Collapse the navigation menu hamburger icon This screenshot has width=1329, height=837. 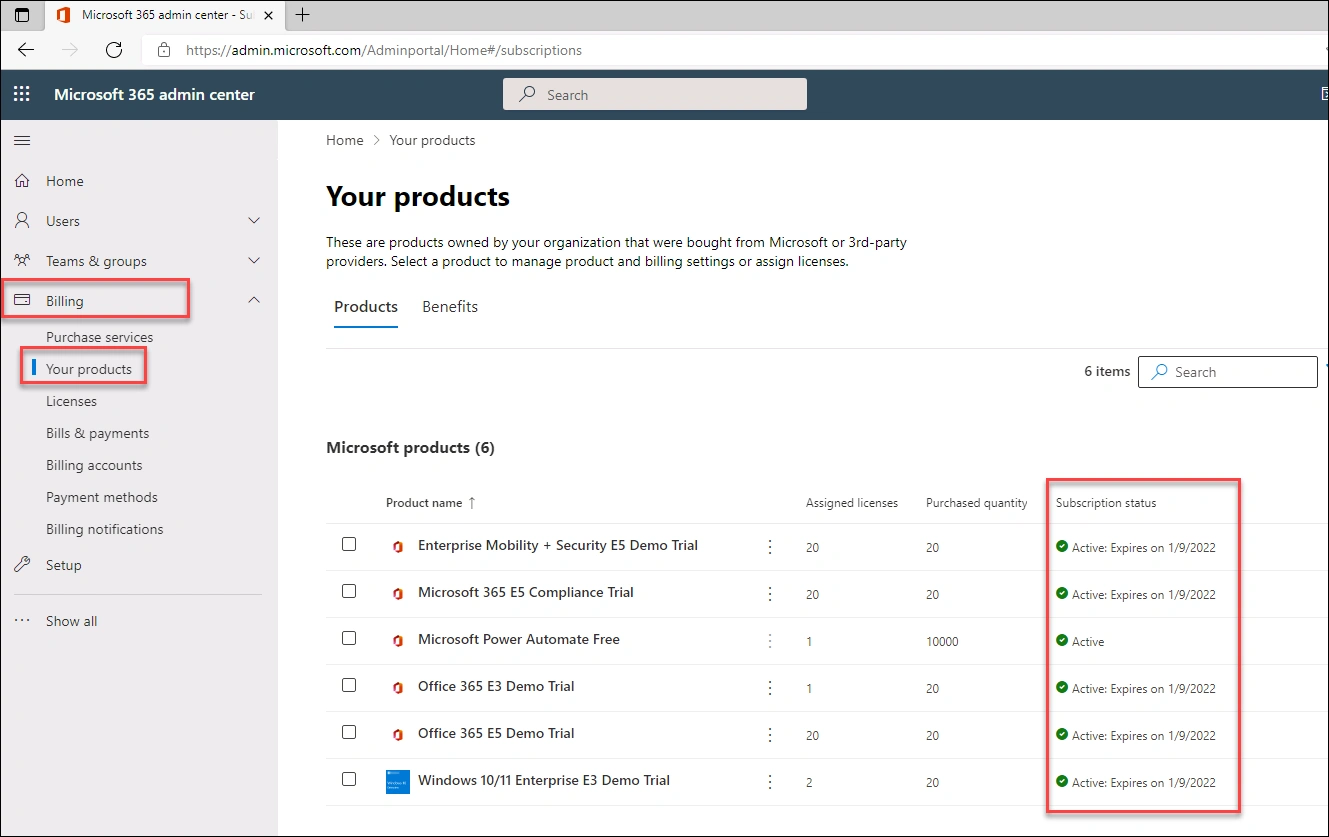[22, 141]
